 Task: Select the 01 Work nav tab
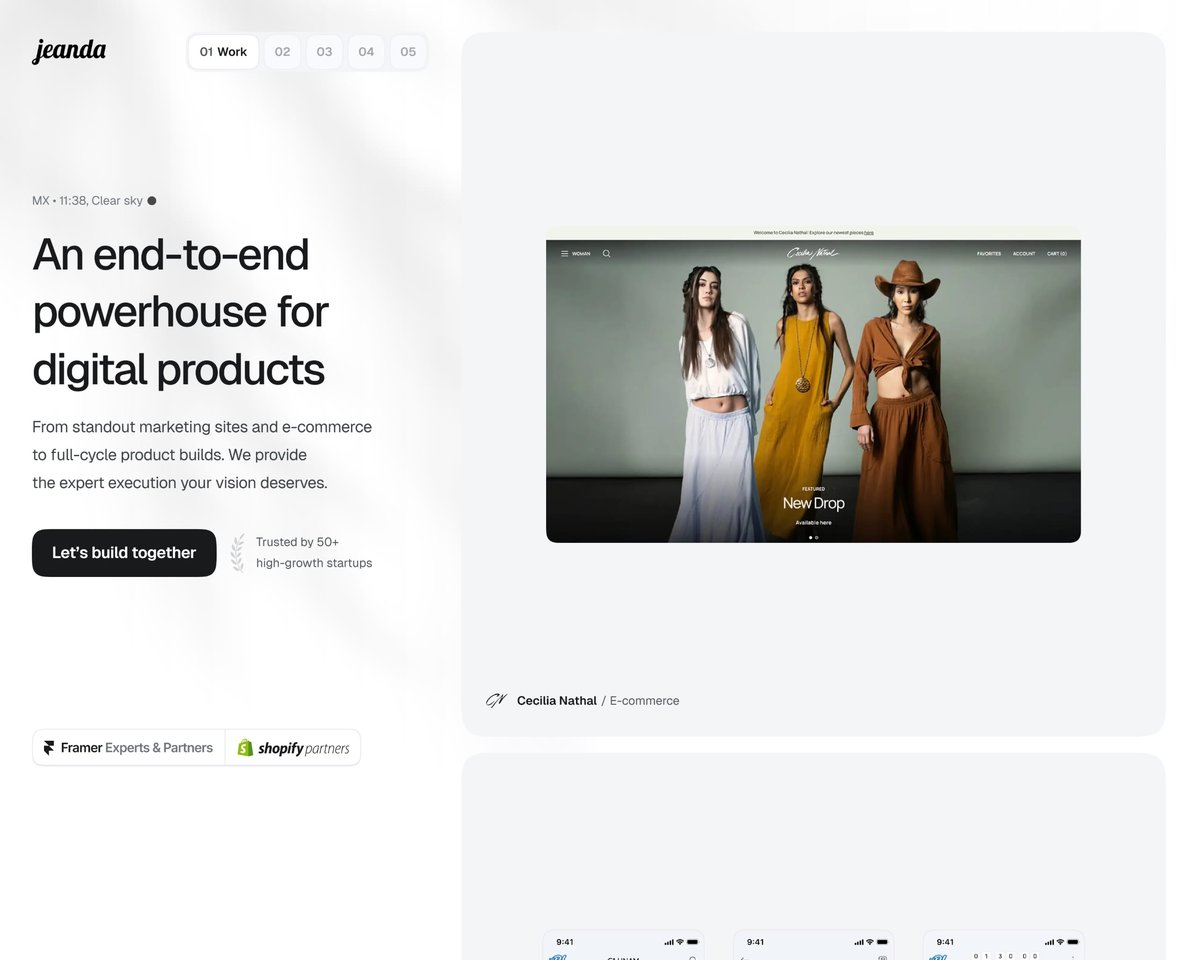coord(223,52)
